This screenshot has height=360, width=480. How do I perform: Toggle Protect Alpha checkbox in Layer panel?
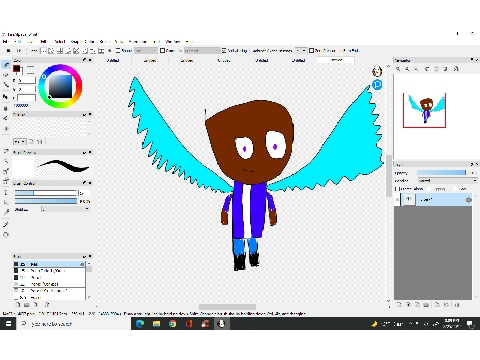click(x=396, y=189)
